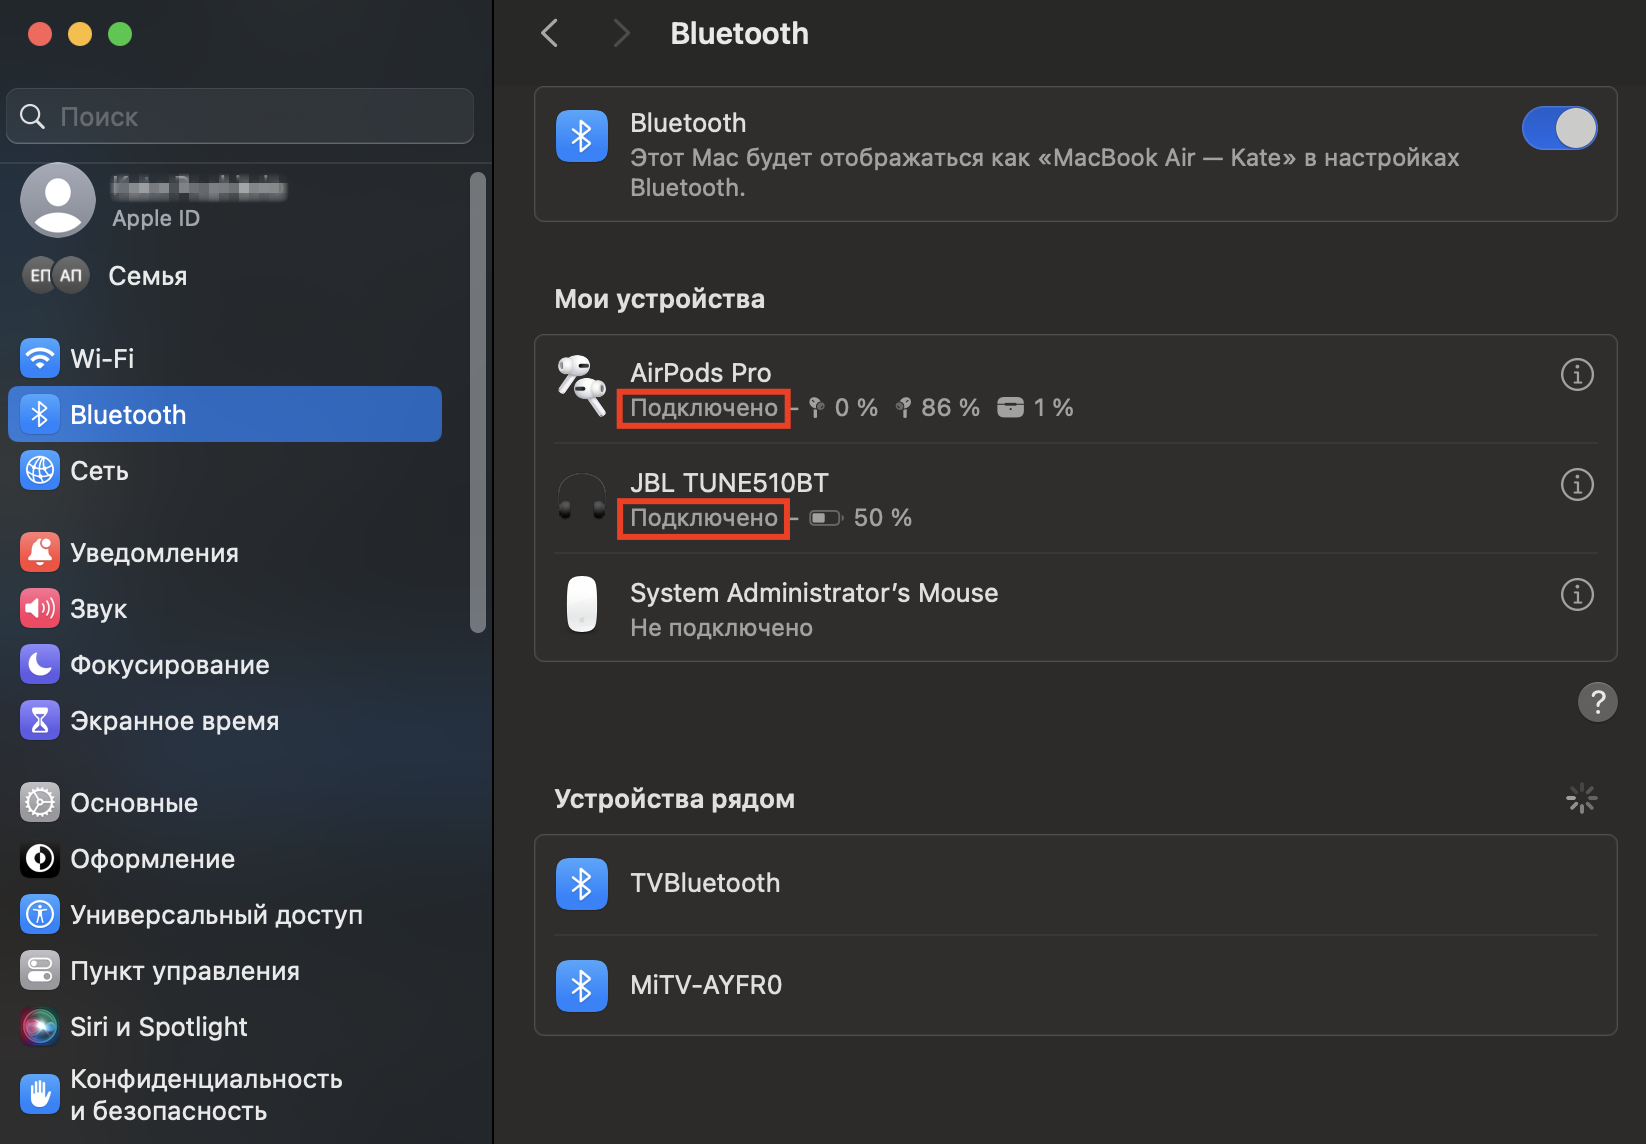The image size is (1646, 1144).
Task: Open Пункт управления settings
Action: 225,970
